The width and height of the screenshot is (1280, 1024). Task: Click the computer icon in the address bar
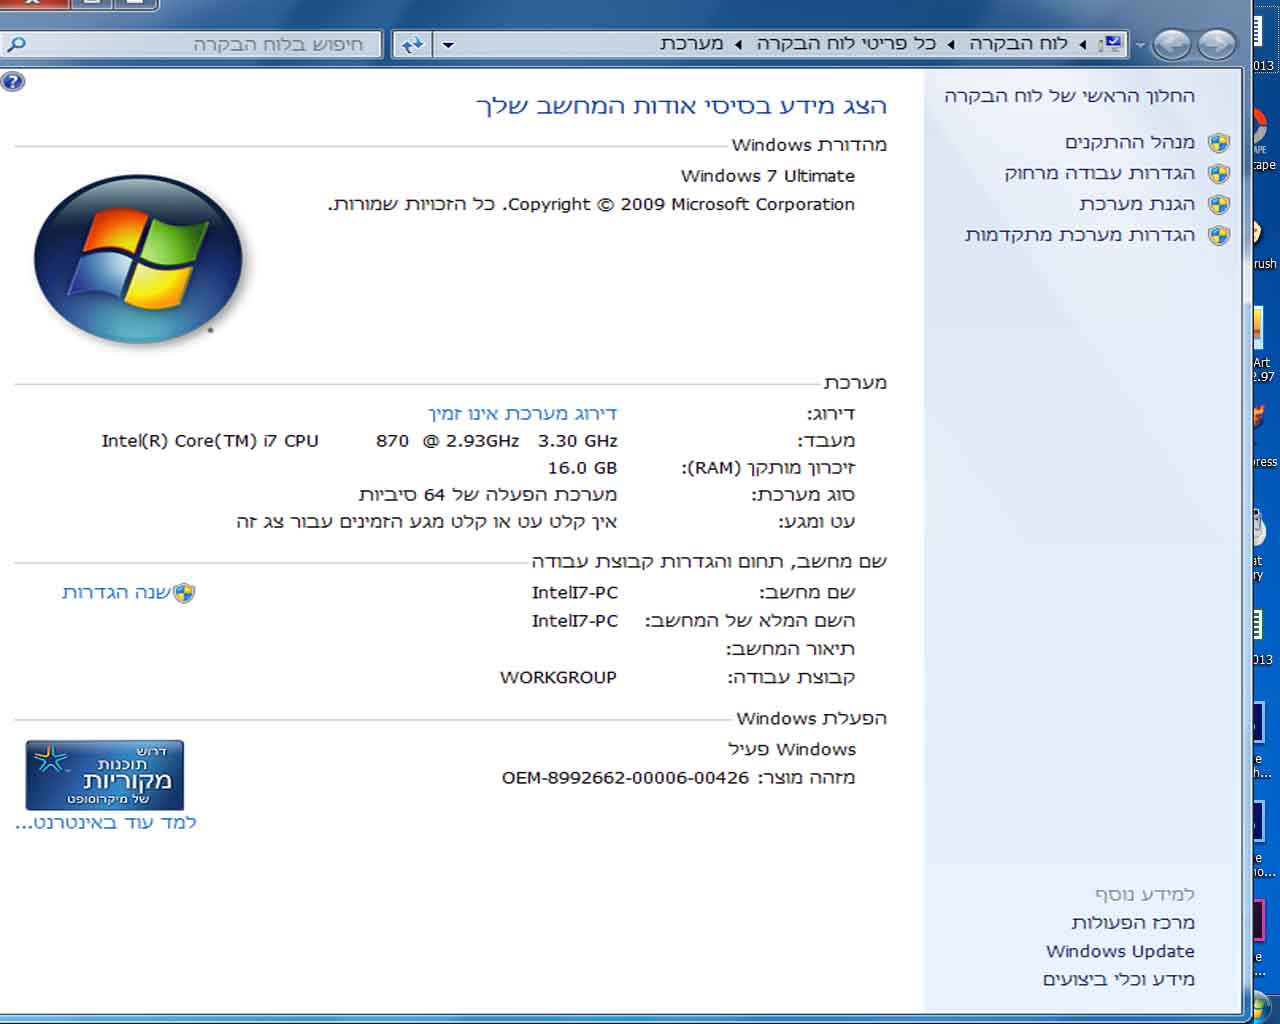pyautogui.click(x=1112, y=44)
